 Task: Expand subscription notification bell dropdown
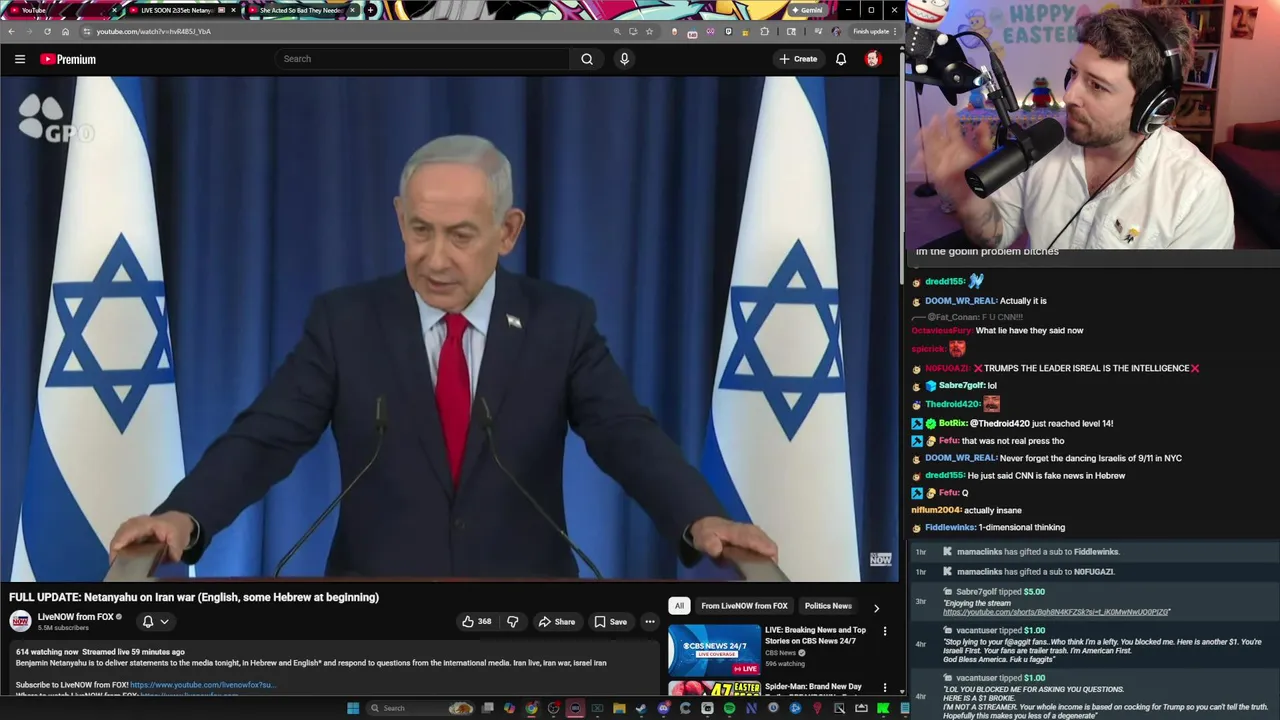[x=155, y=621]
